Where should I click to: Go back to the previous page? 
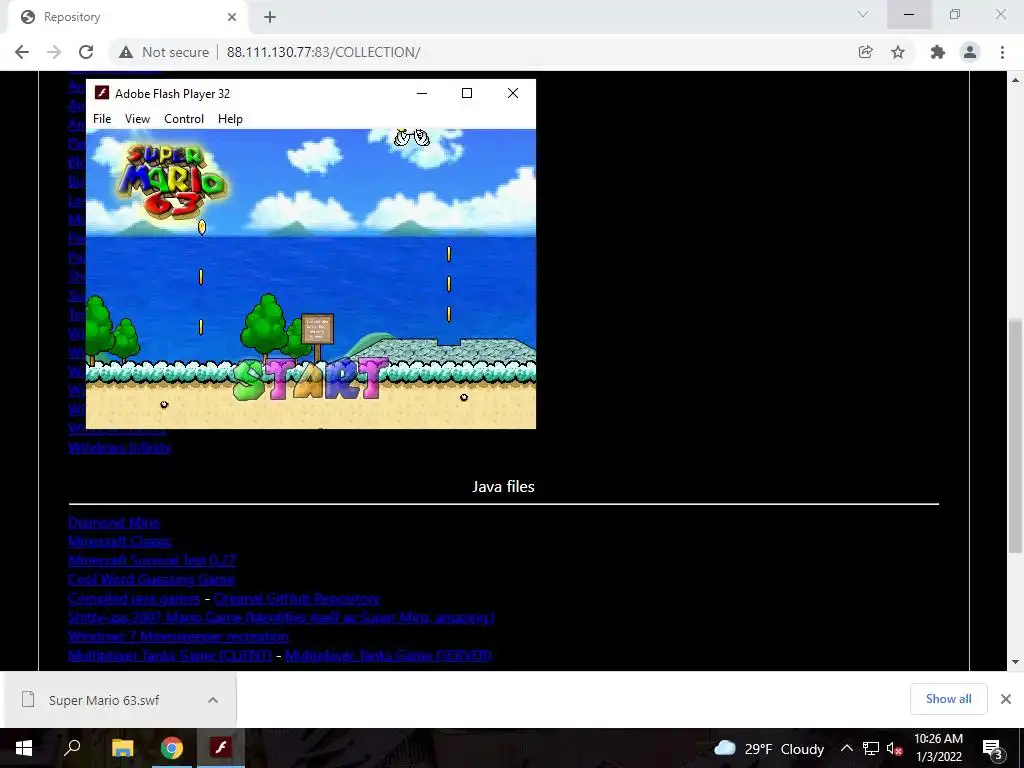(x=22, y=52)
